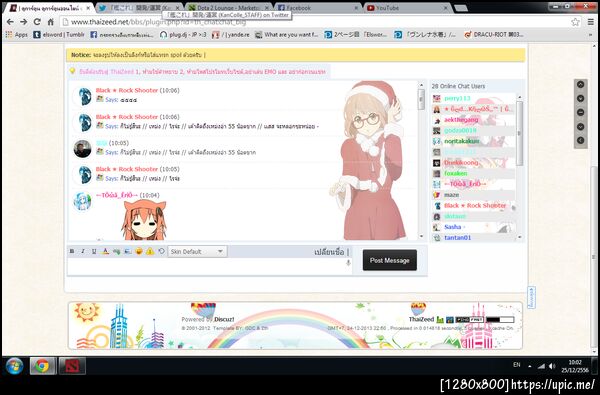Click the address bar URL field
Viewport: 600px width, 395px height.
click(x=314, y=22)
